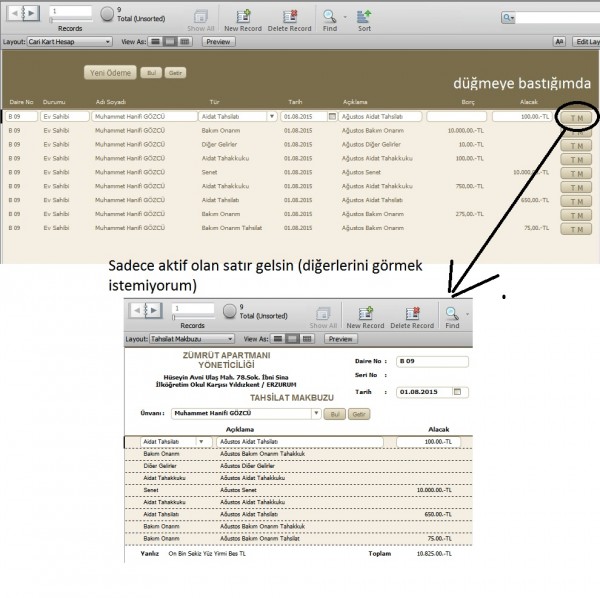Click the top Preview button
This screenshot has height=598, width=600.
[218, 42]
